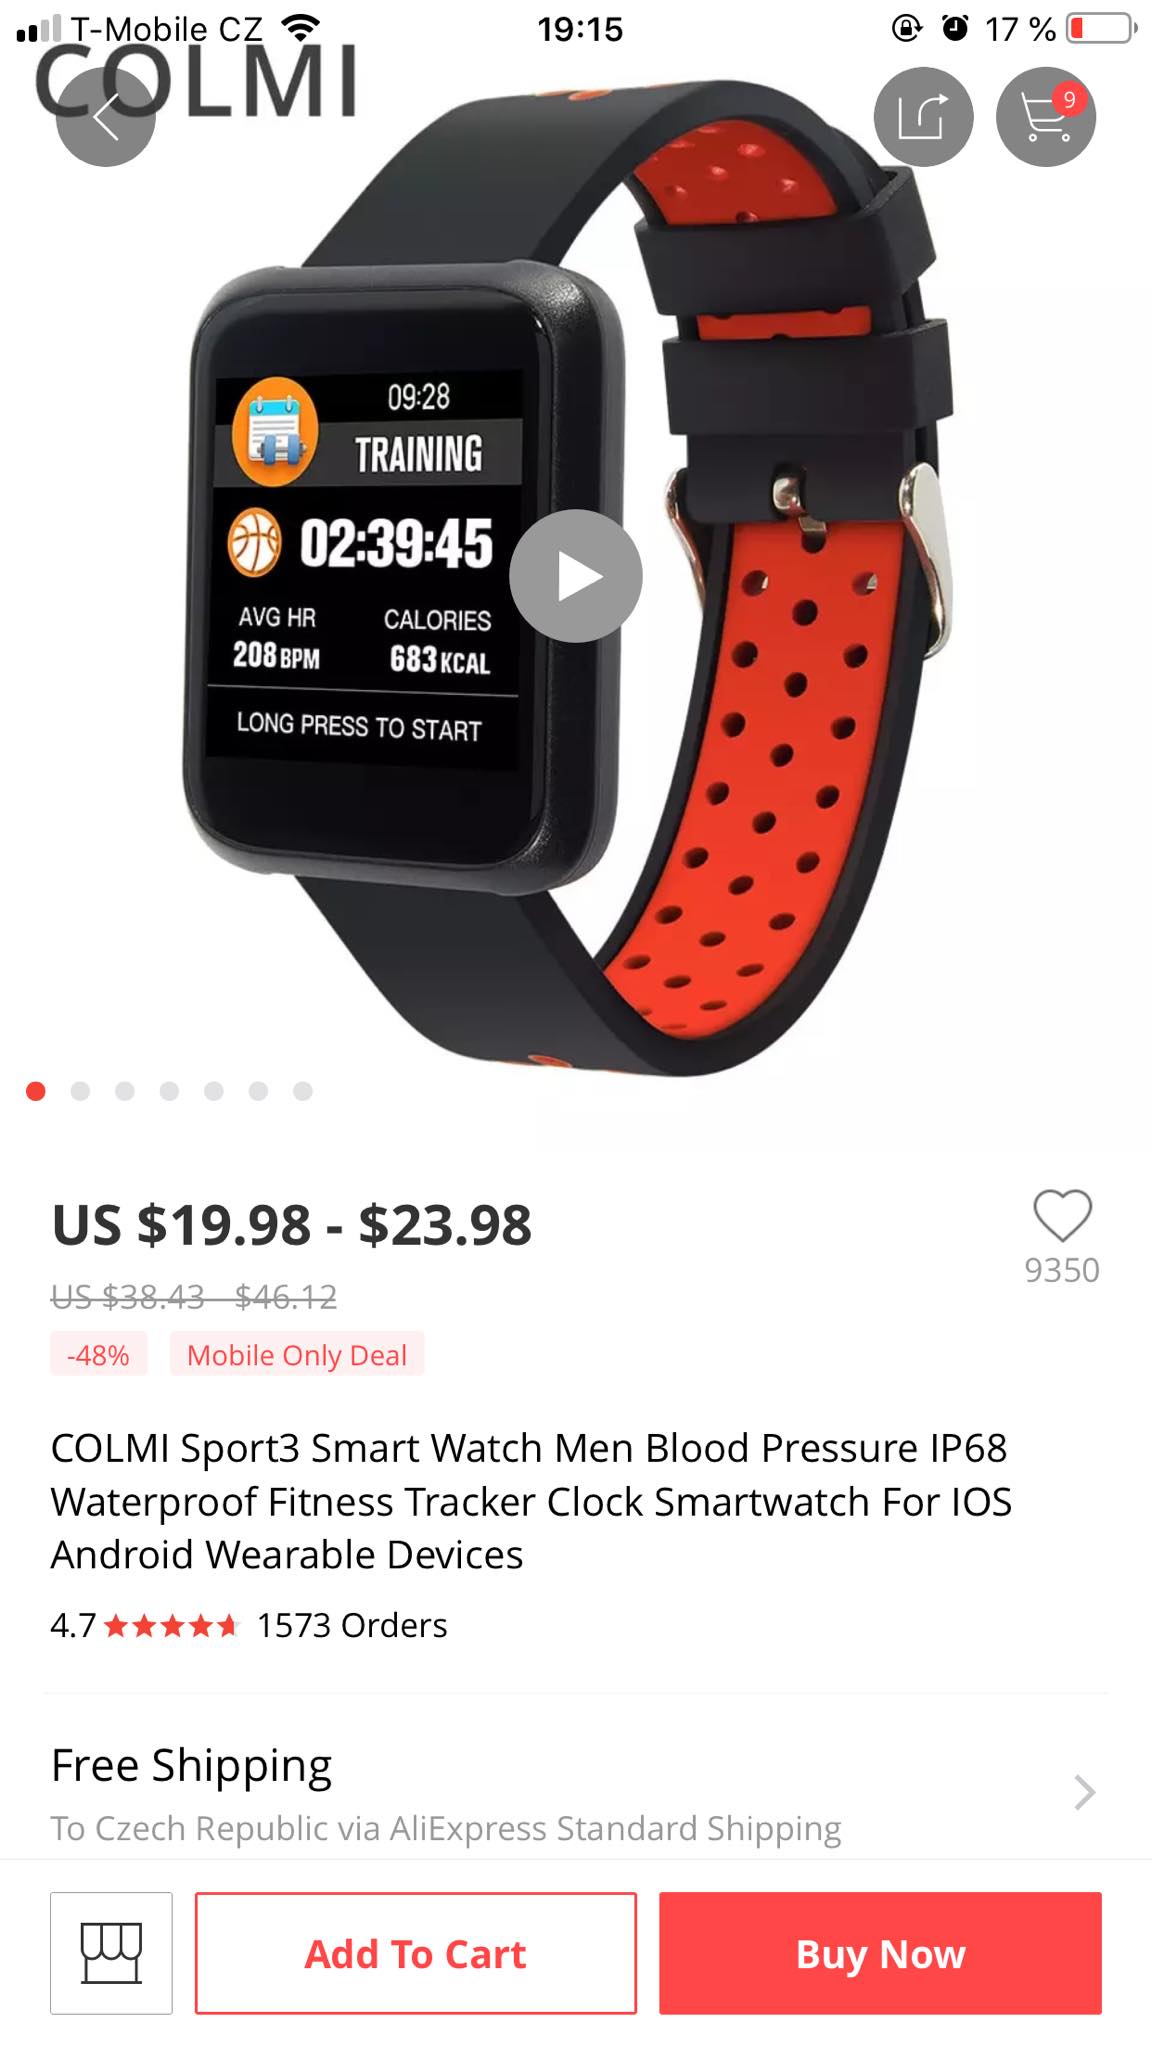Open the shopping cart with 9 items

[x=1046, y=117]
